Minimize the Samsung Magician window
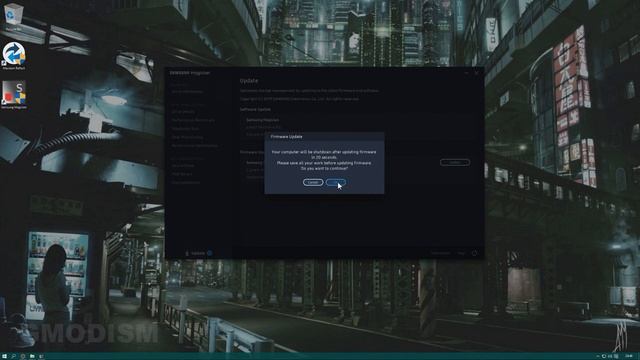This screenshot has height=360, width=640. [467, 73]
